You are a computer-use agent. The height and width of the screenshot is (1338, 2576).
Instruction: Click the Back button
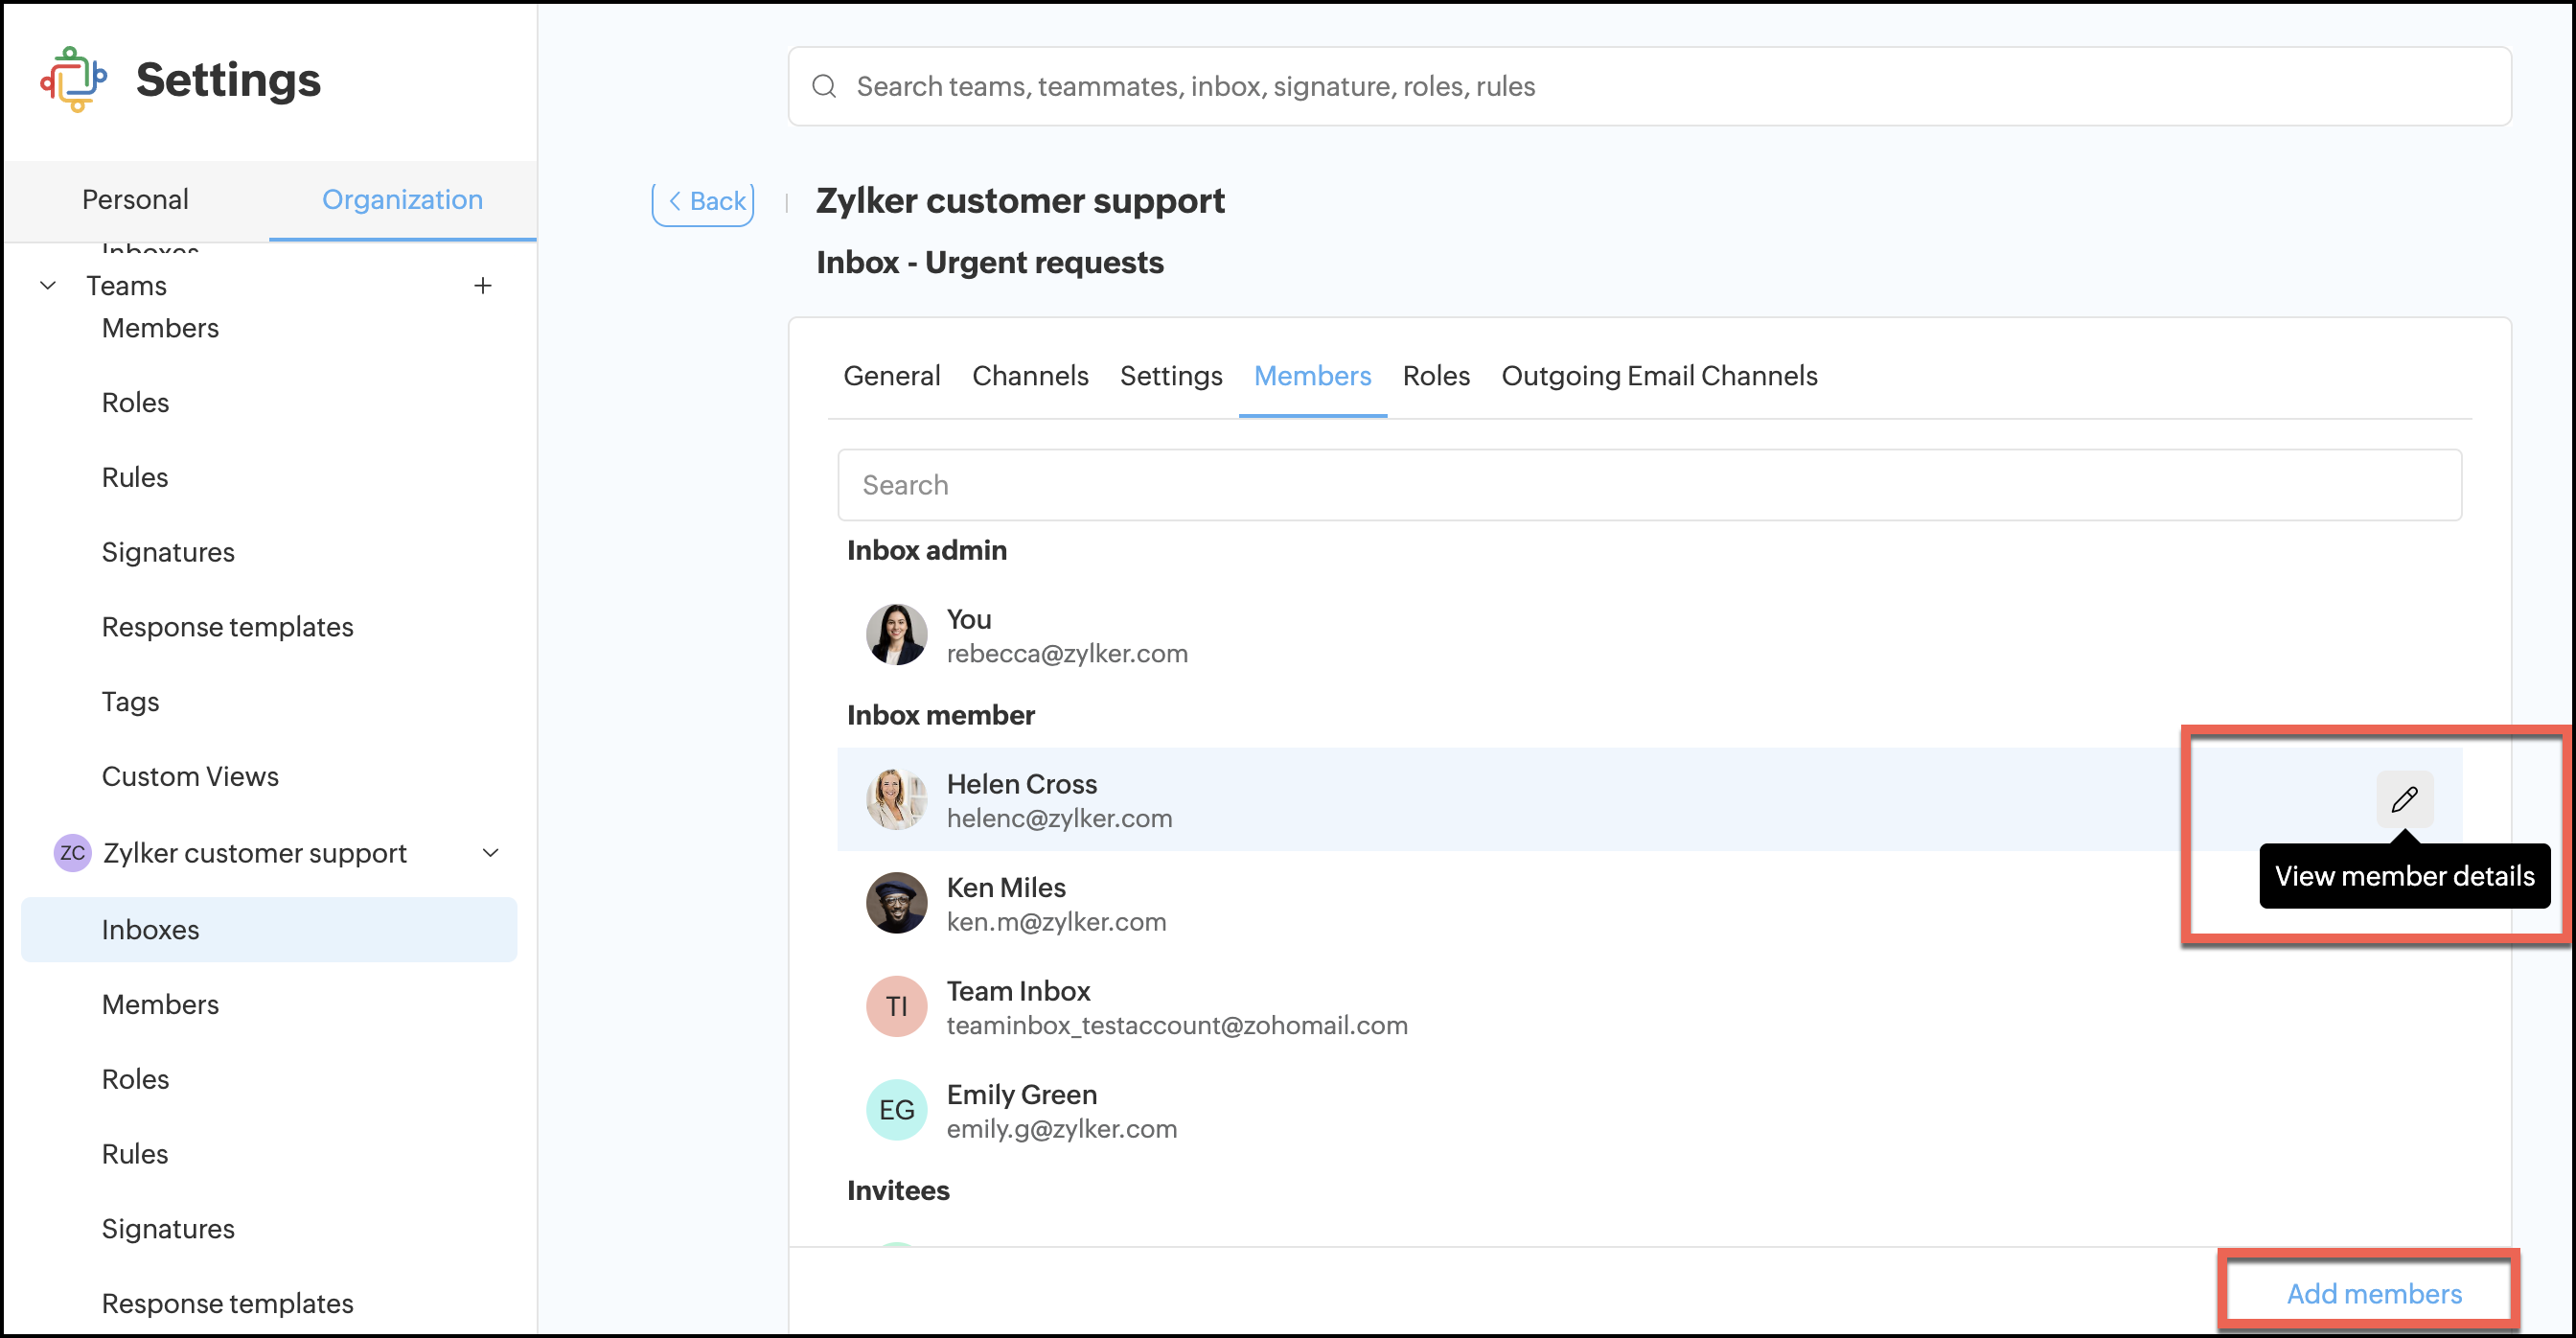pyautogui.click(x=703, y=201)
